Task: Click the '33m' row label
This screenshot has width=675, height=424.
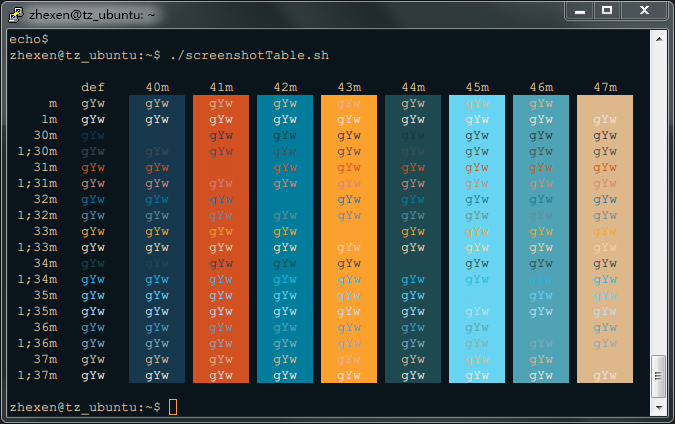Action: [x=45, y=231]
